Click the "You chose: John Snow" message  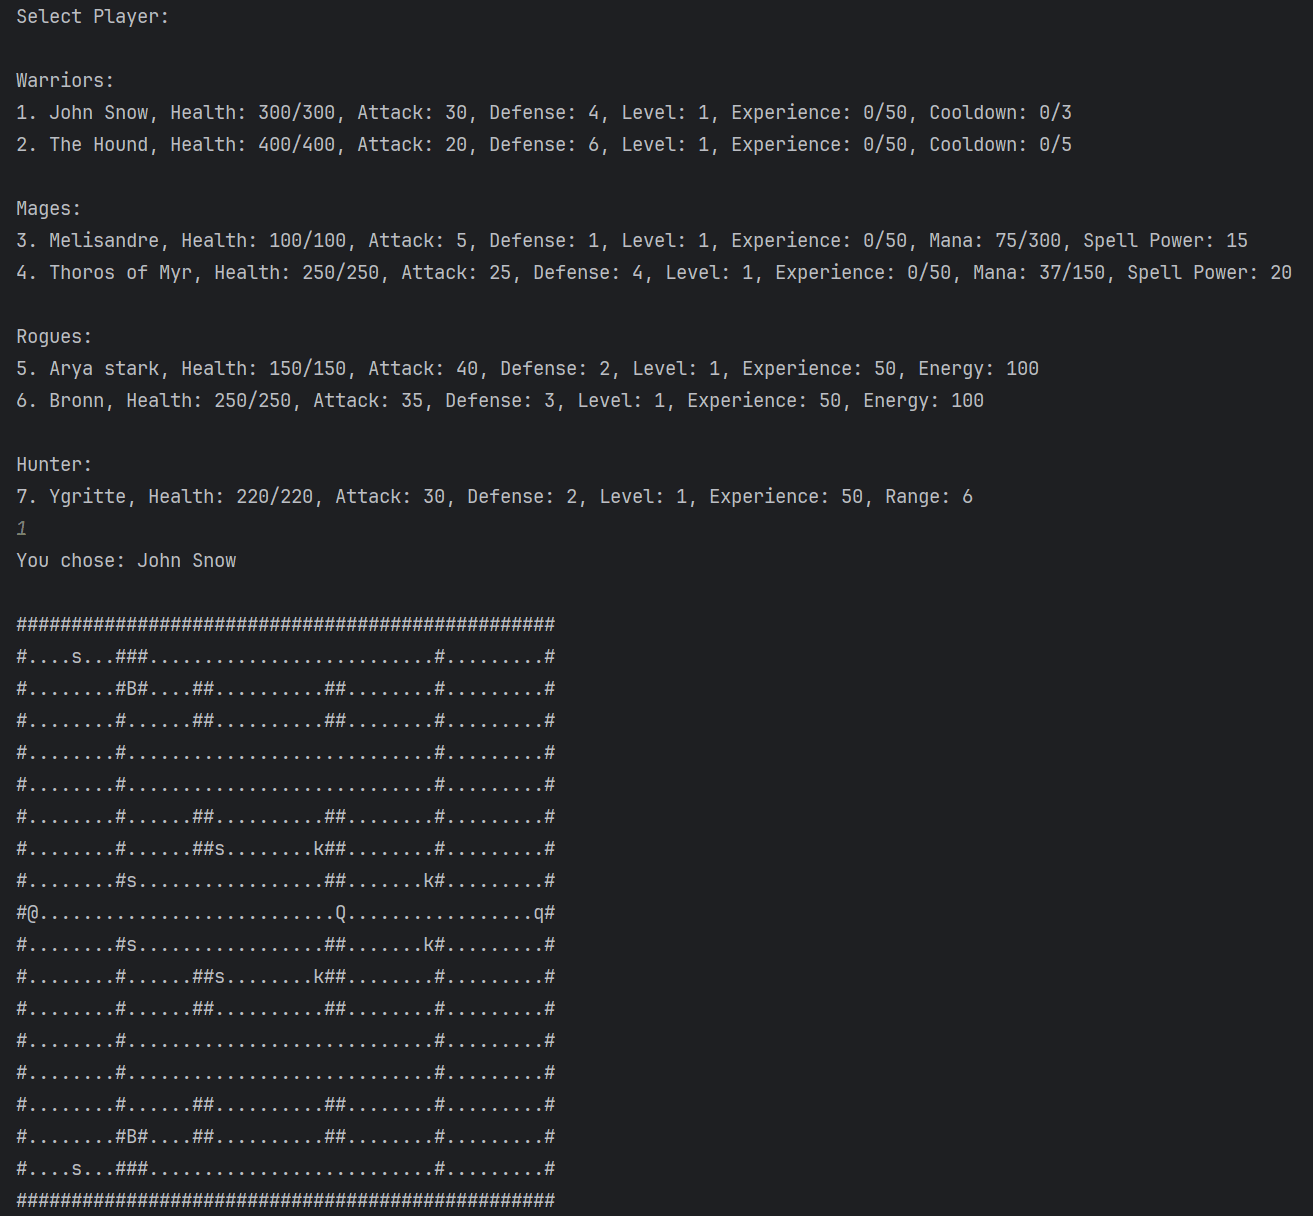pos(126,561)
